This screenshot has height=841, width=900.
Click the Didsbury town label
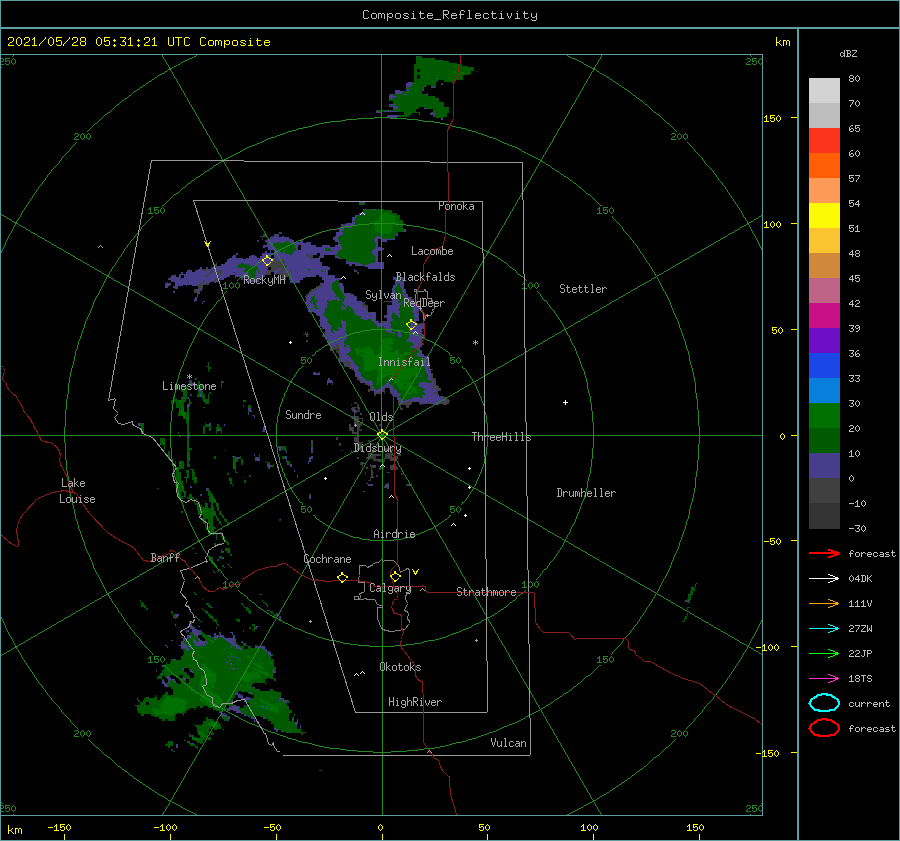378,448
